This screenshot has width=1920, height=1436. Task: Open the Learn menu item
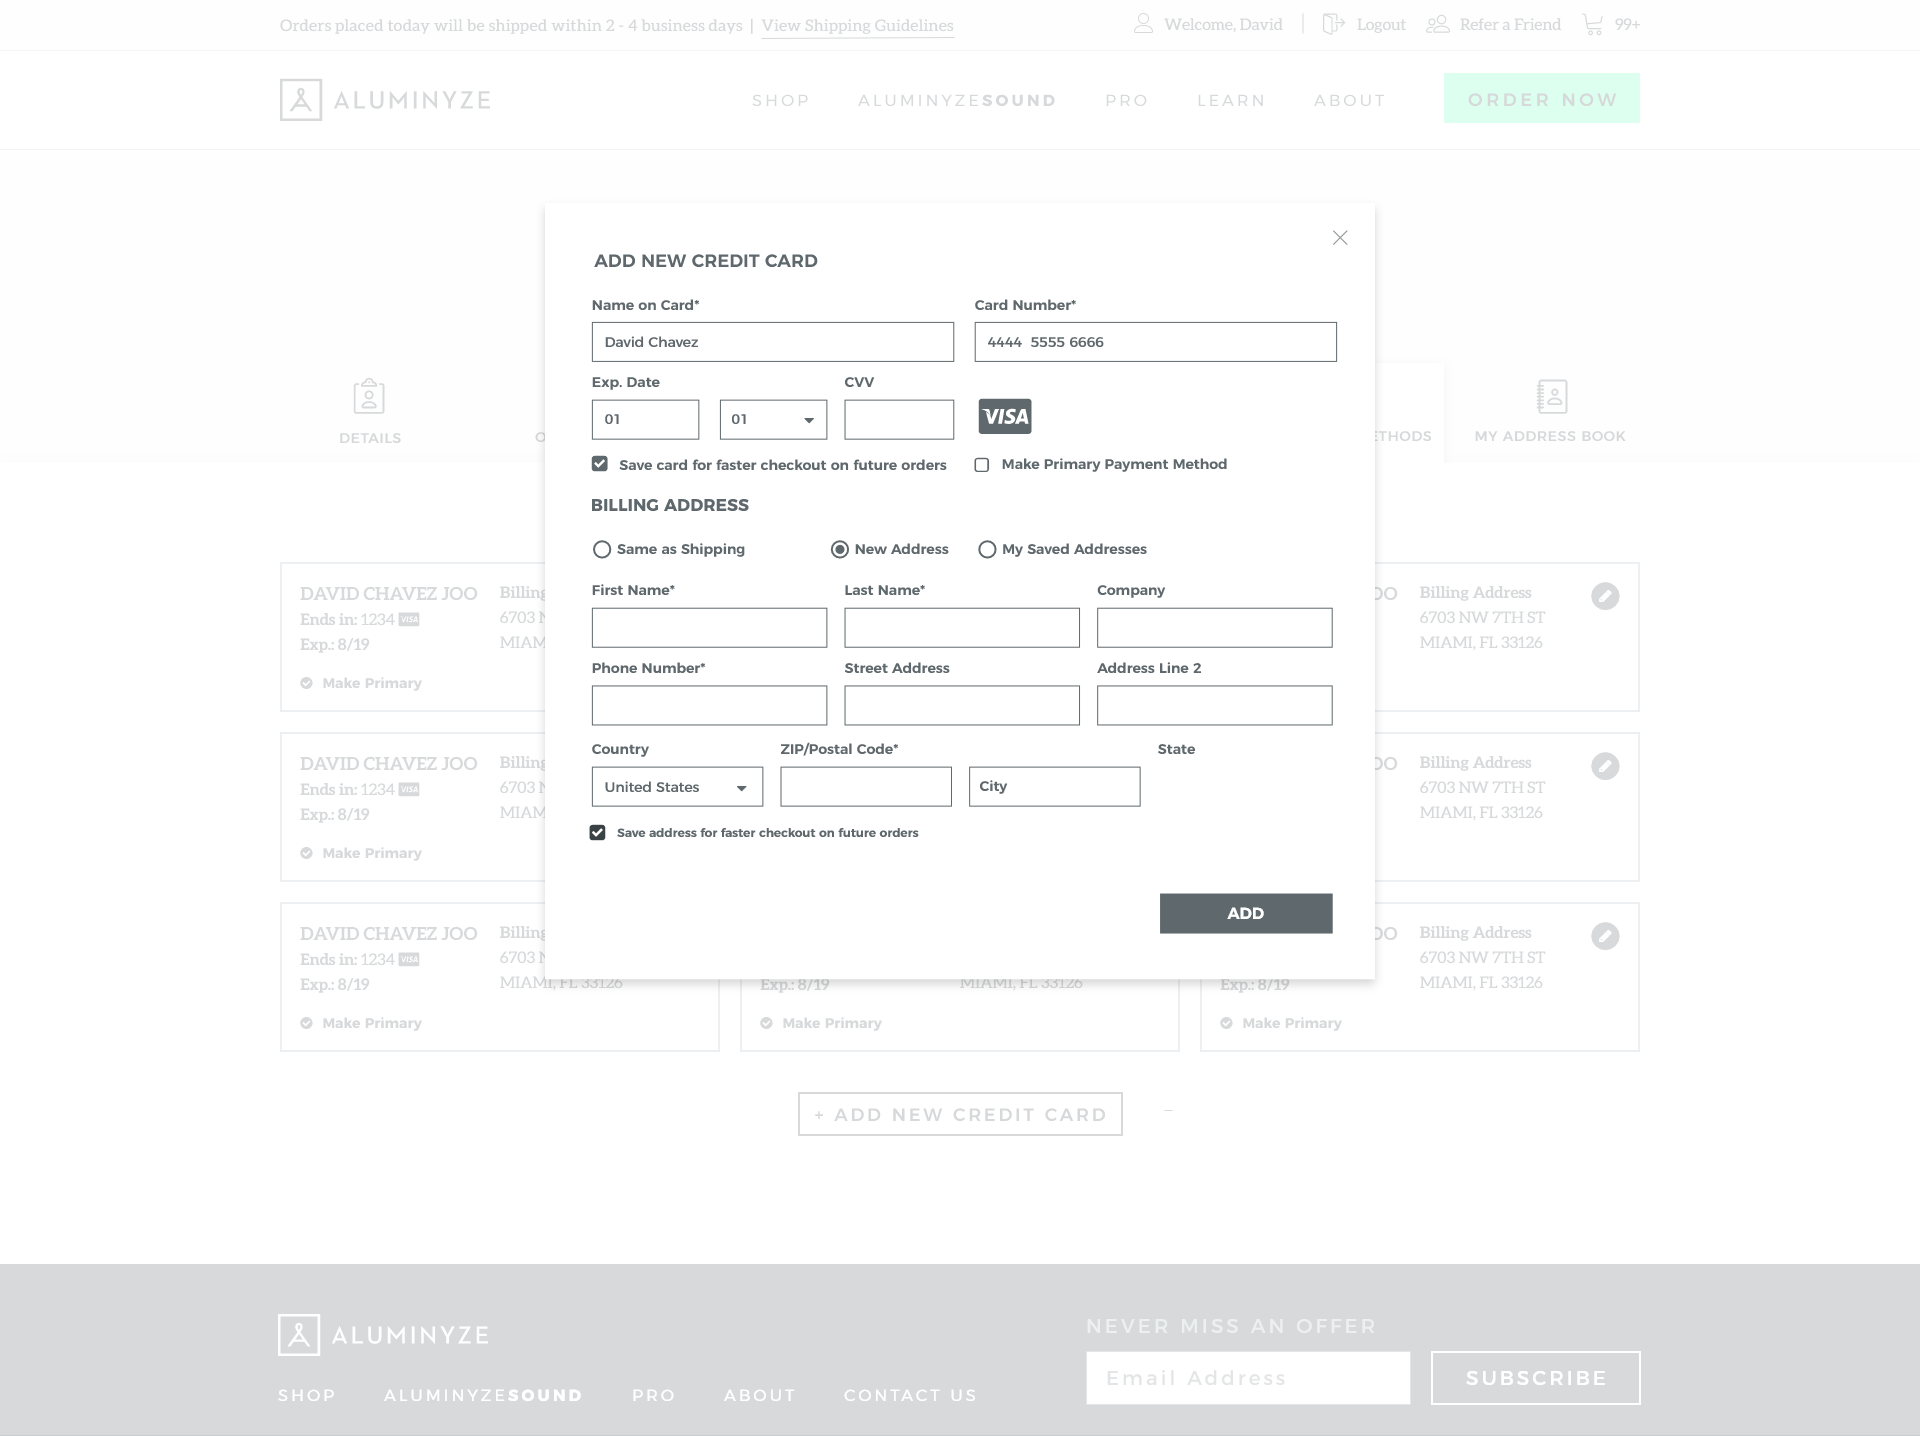1230,101
